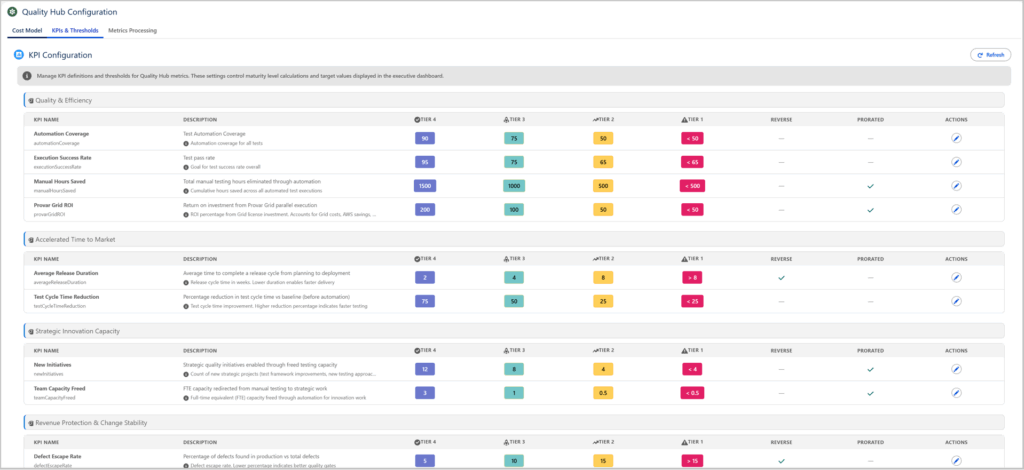Click edit pencil icon for Automation Coverage
The width and height of the screenshot is (1024, 470).
click(955, 138)
